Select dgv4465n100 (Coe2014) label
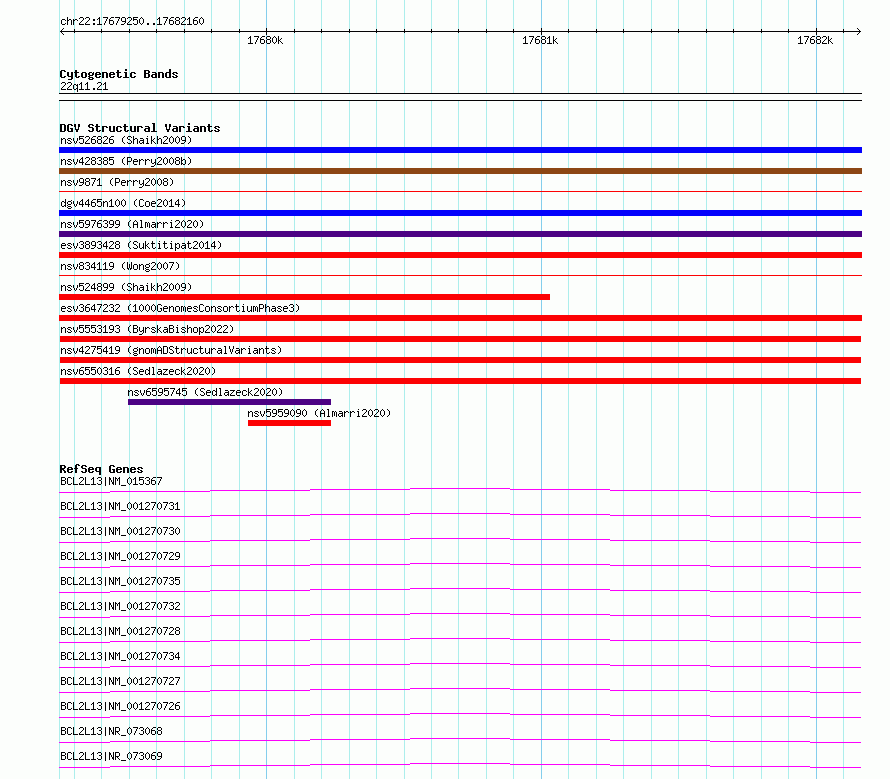Screen dimensions: 890x779 (x=123, y=203)
